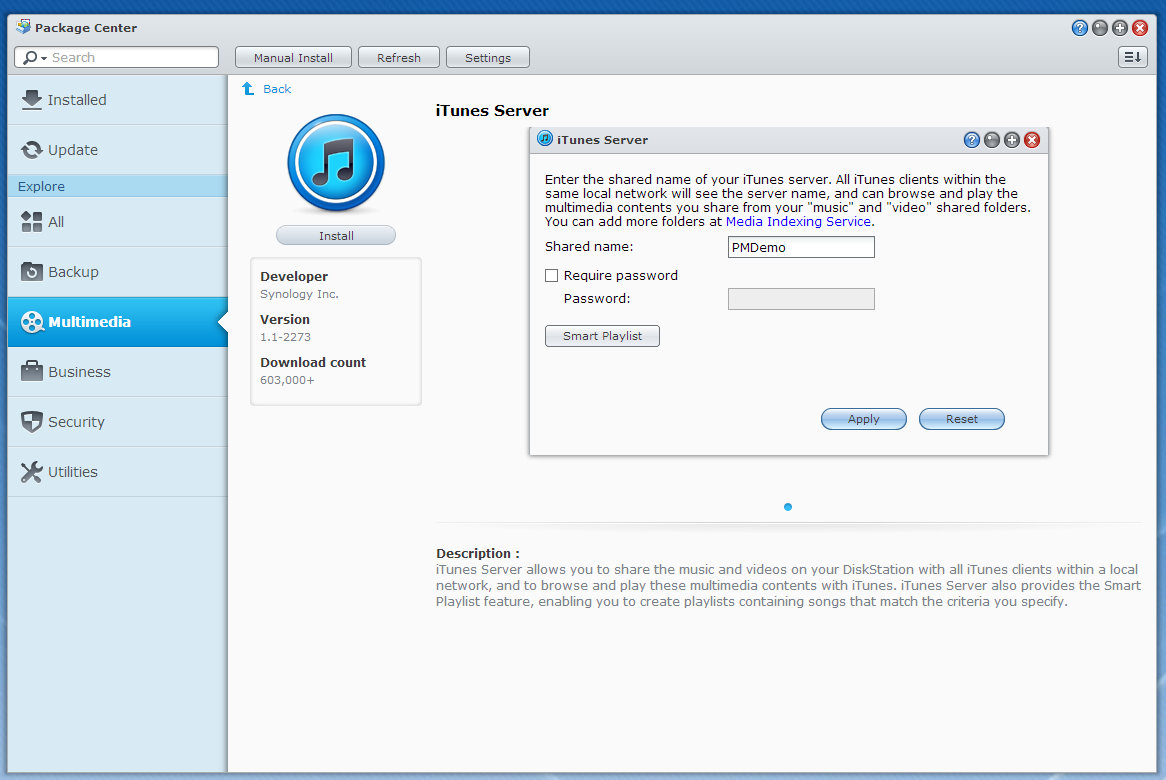Refresh the package list
Image resolution: width=1166 pixels, height=780 pixels.
399,57
